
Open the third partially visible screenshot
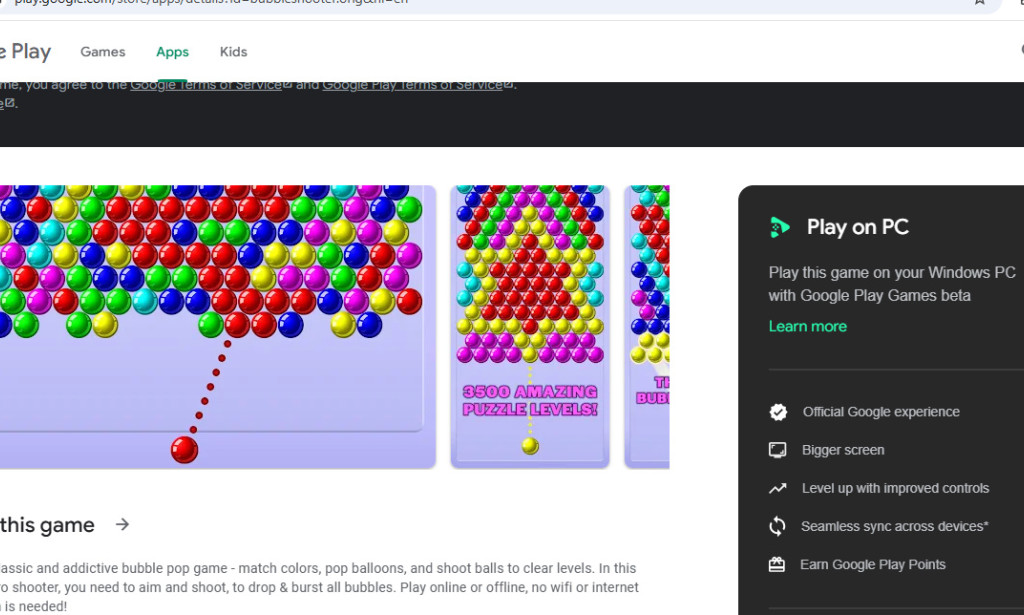[647, 326]
